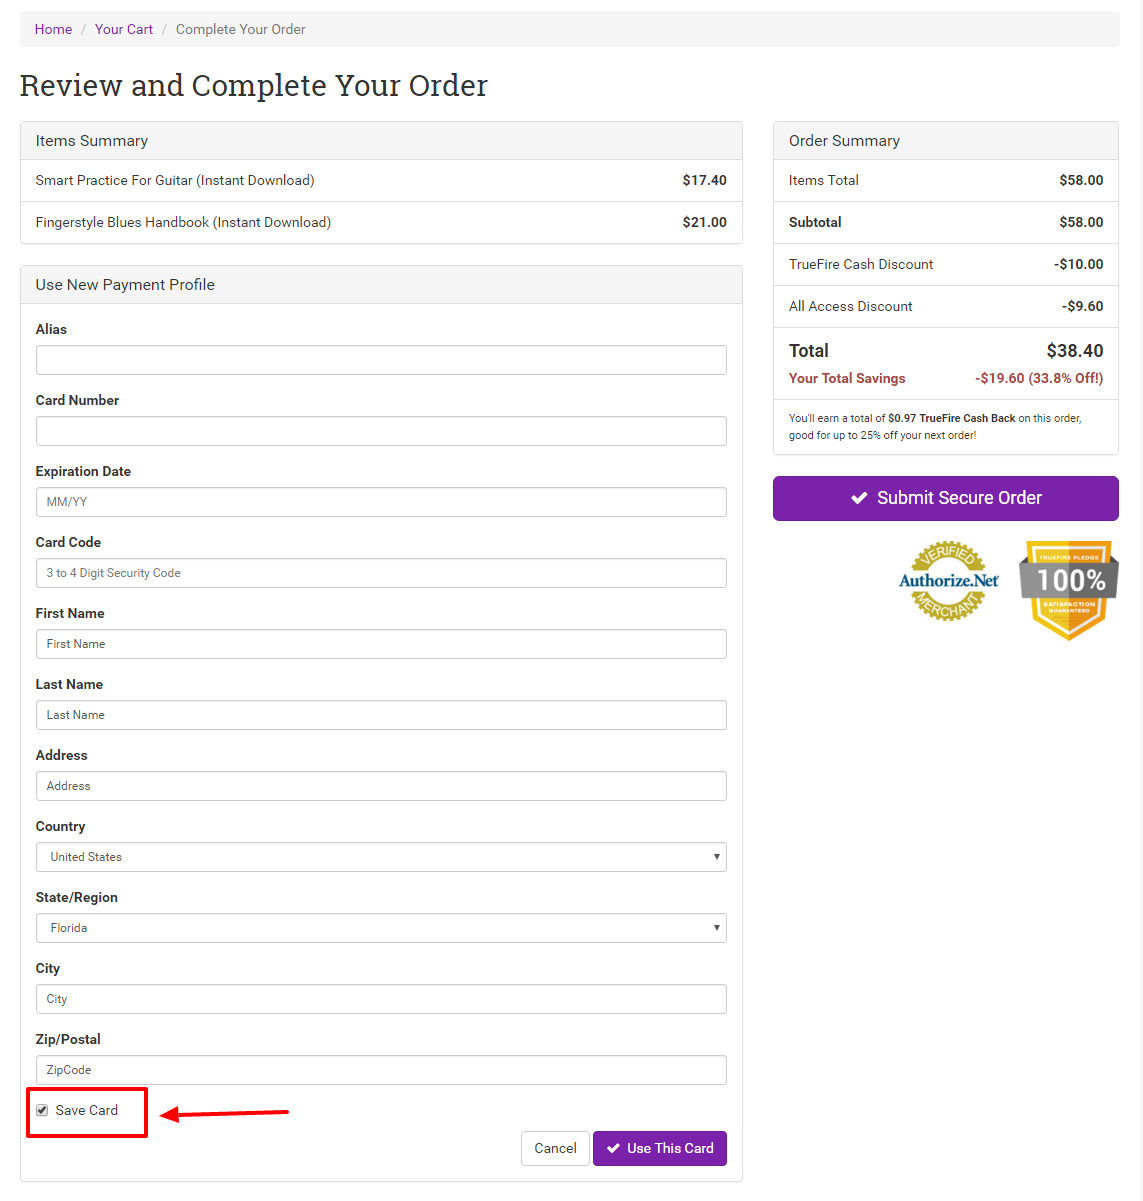Click into the Card Number field
The image size is (1143, 1201).
point(381,431)
